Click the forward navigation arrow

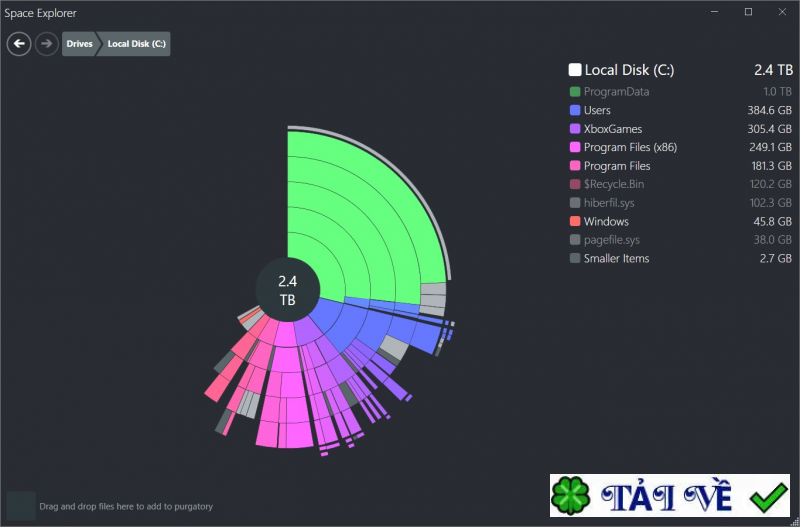click(x=46, y=44)
